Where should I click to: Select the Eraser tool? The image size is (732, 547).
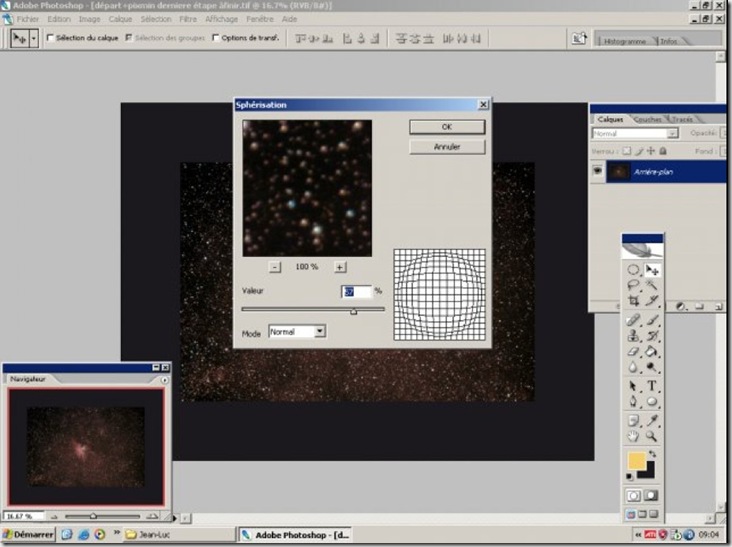pos(633,351)
